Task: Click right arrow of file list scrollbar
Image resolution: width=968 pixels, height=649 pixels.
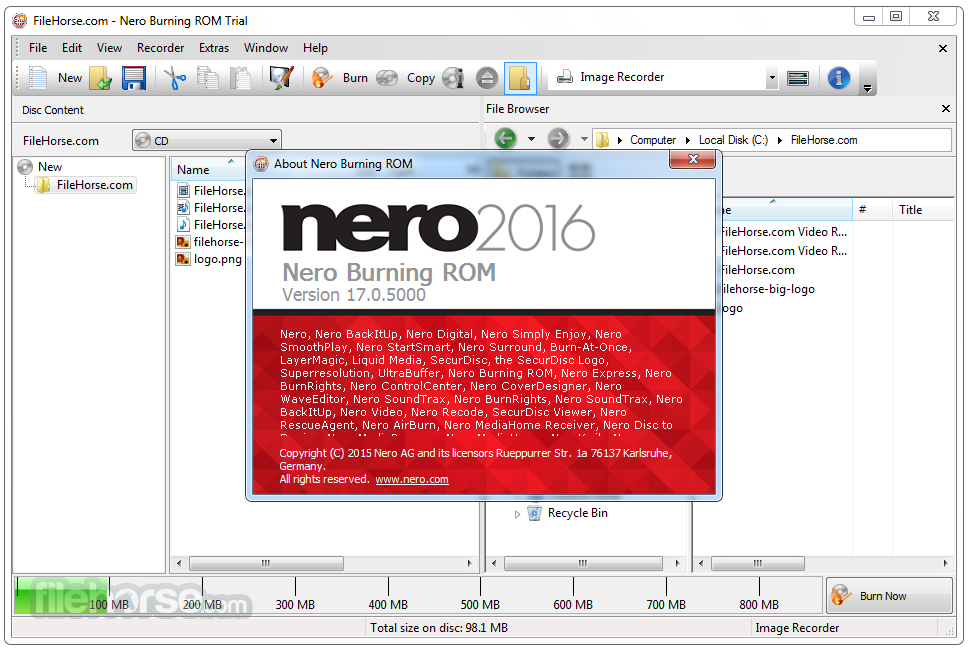Action: pos(945,563)
